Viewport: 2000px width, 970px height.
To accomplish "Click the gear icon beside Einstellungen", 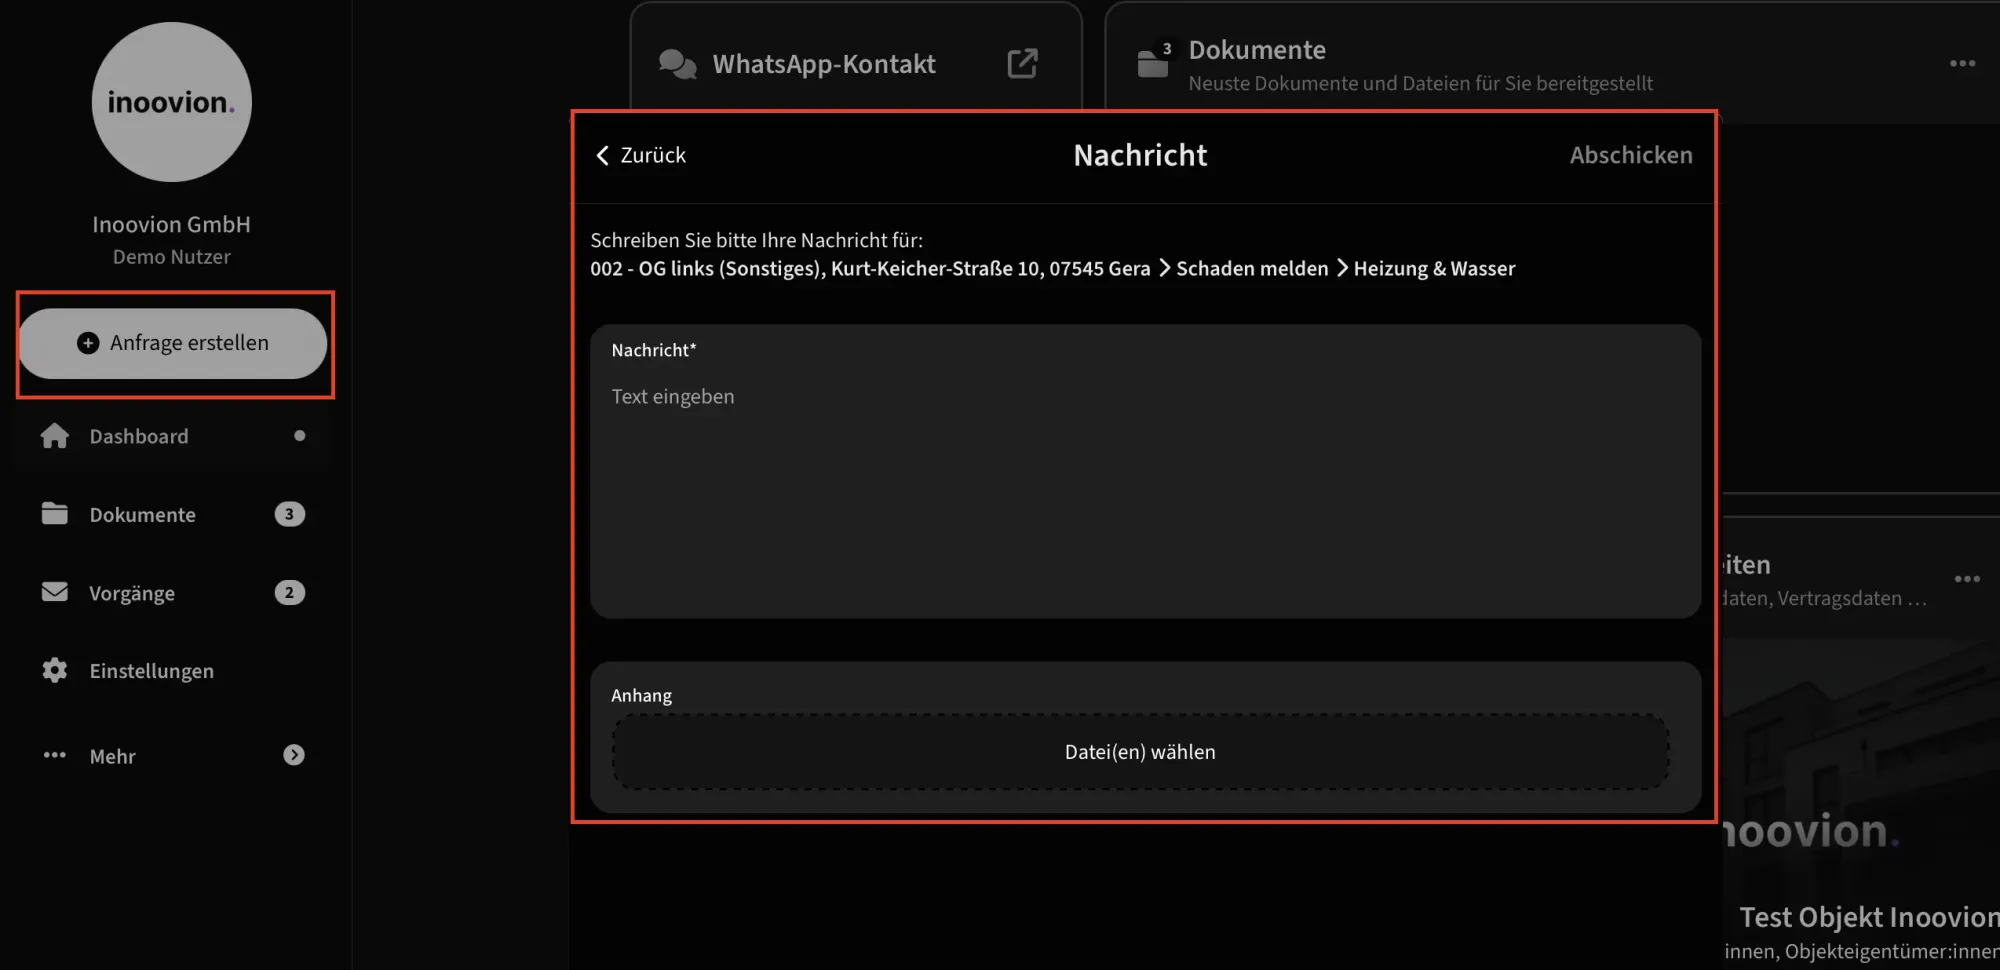I will [55, 670].
